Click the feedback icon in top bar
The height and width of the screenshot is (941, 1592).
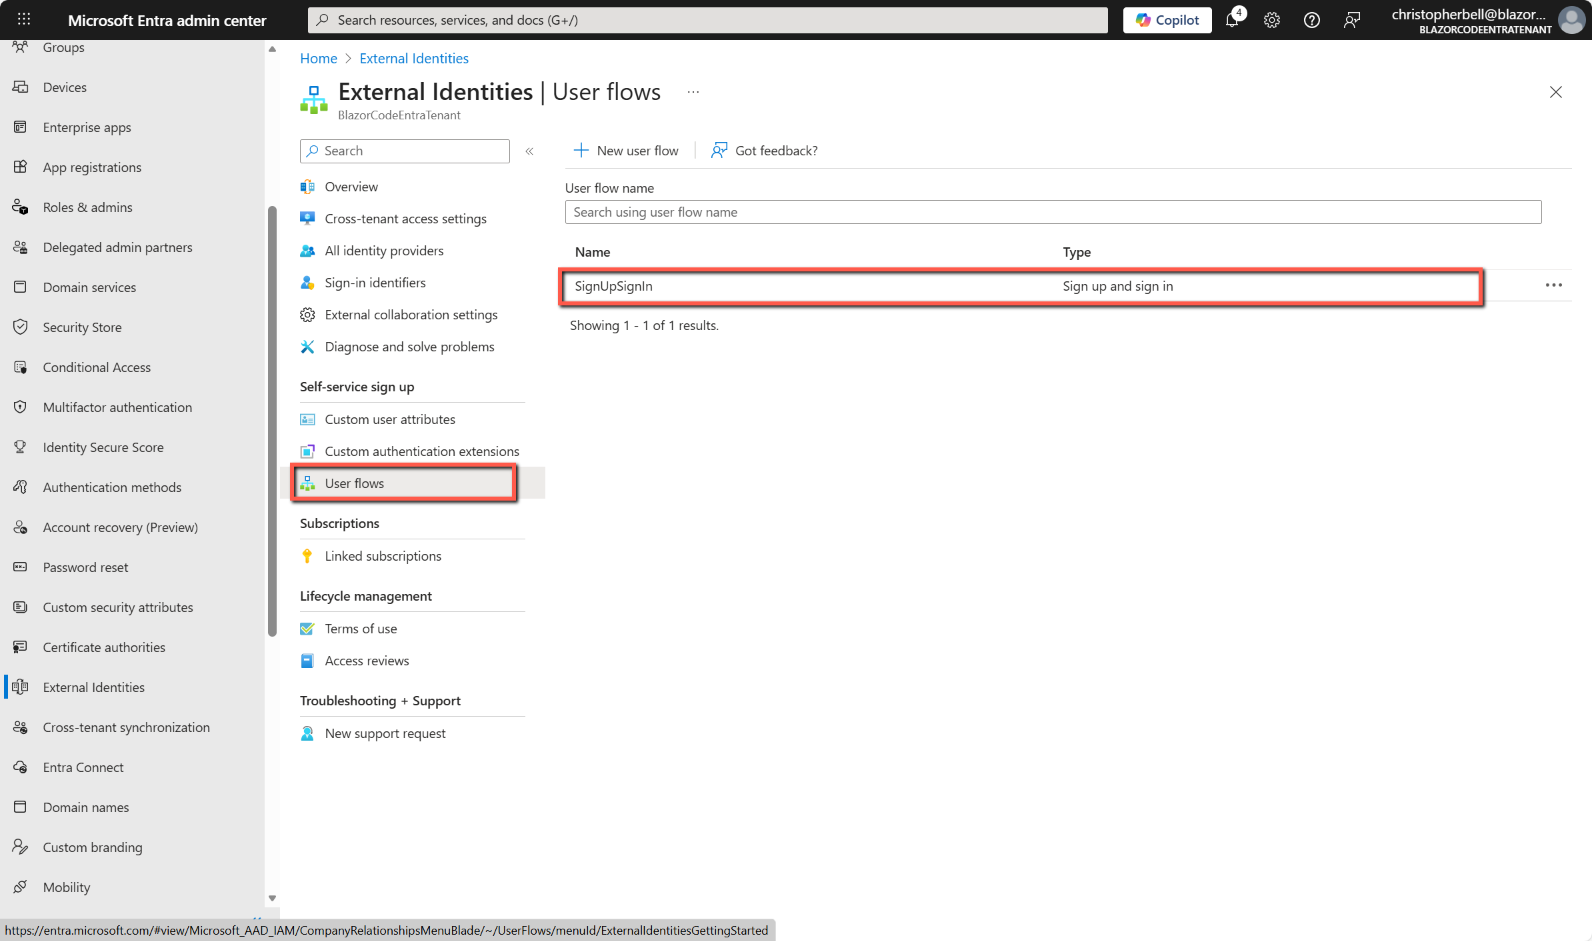[x=1352, y=20]
